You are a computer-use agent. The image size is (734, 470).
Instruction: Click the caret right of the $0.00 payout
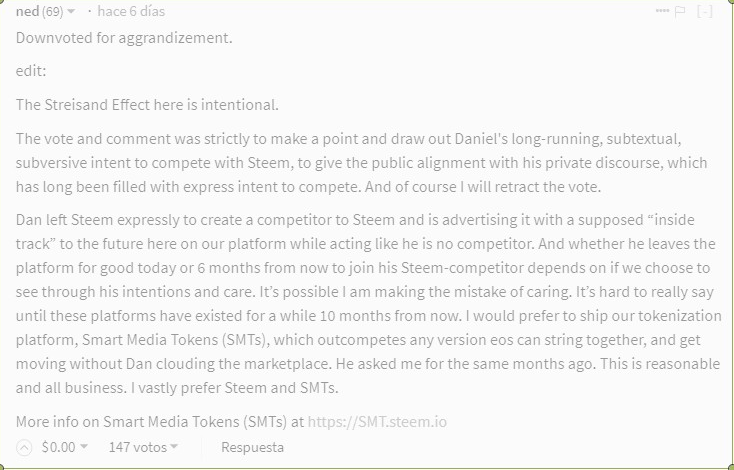[84, 447]
